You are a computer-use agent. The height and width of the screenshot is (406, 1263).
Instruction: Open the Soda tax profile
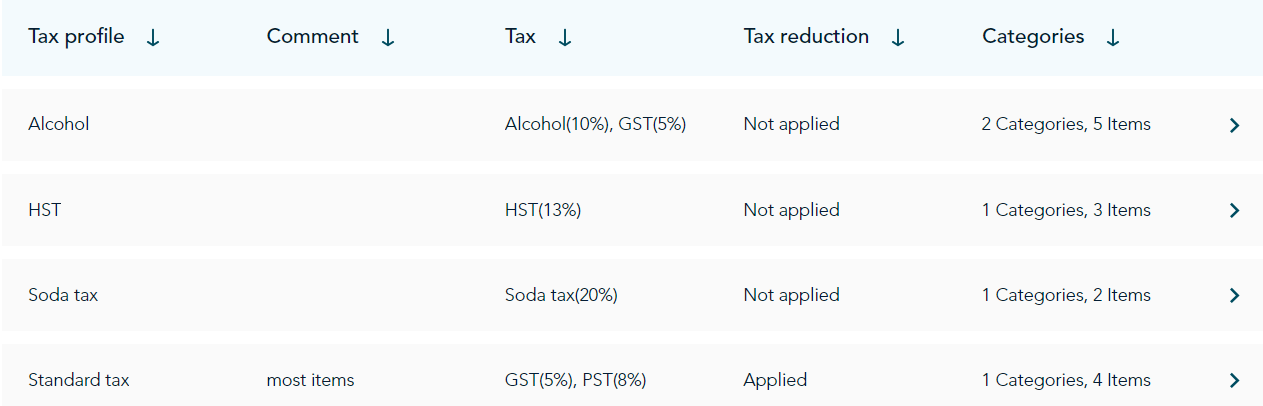click(63, 295)
